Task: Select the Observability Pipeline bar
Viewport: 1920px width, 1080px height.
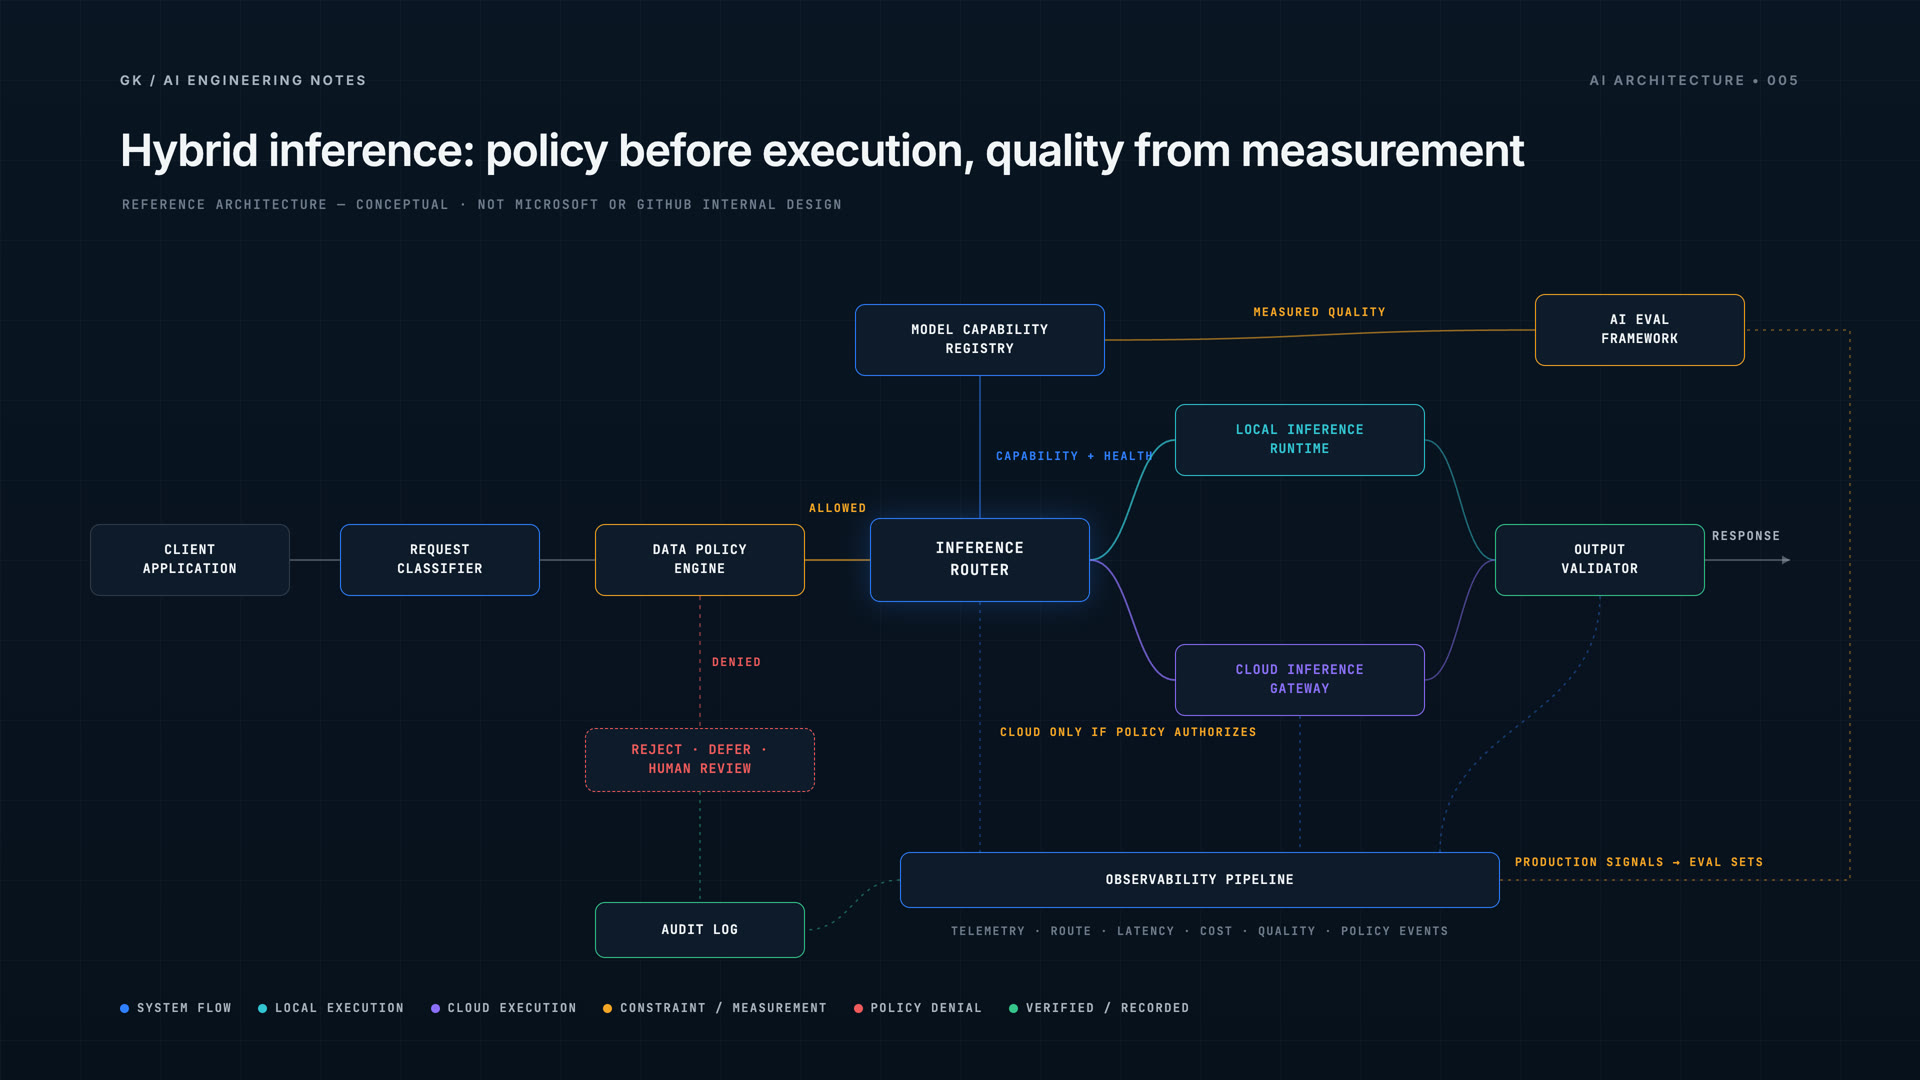Action: (x=1200, y=880)
